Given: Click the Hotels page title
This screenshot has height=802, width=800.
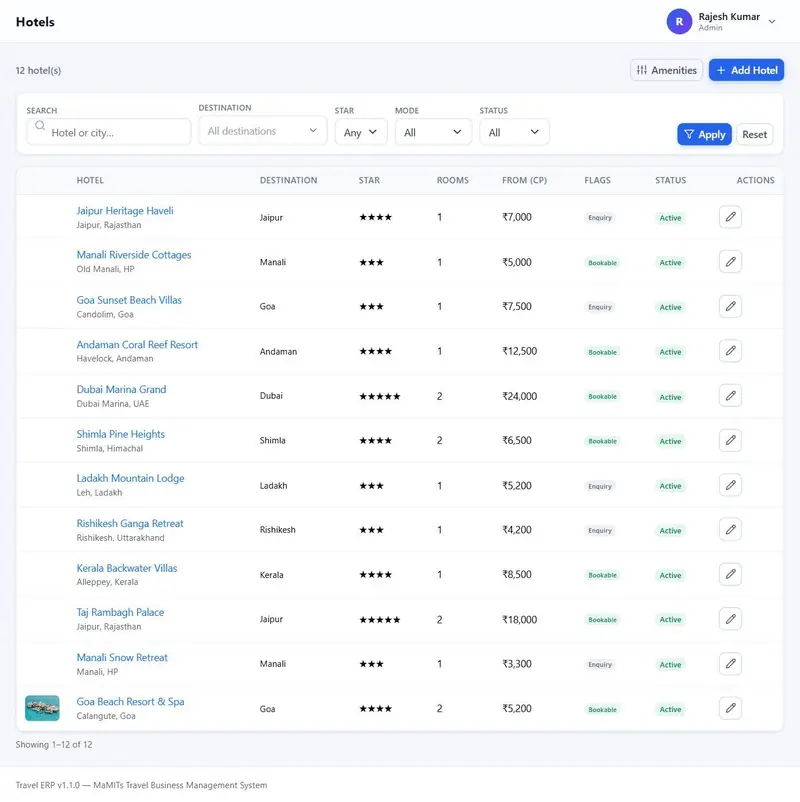Looking at the screenshot, I should point(35,22).
